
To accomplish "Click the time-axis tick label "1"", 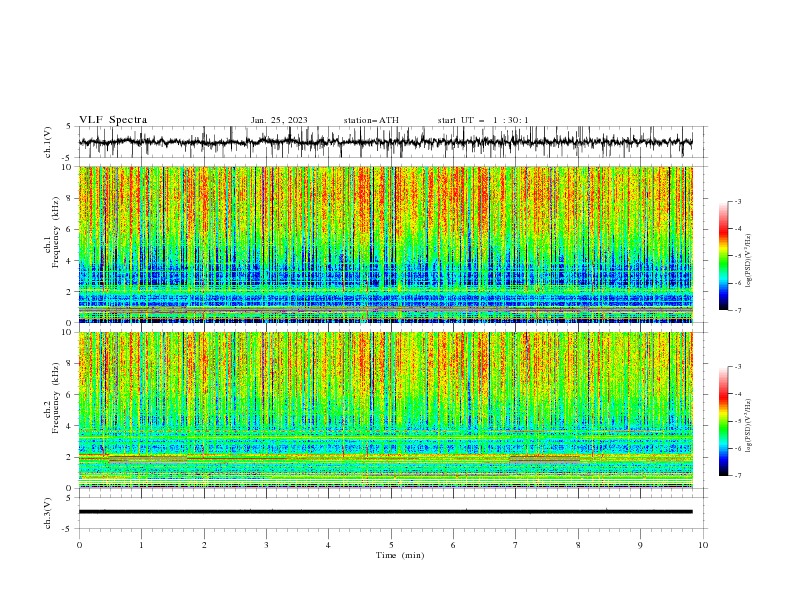I will pyautogui.click(x=141, y=545).
